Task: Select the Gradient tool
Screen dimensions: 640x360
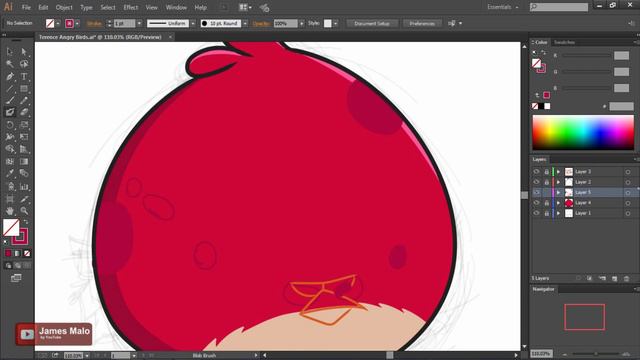Action: tap(24, 162)
